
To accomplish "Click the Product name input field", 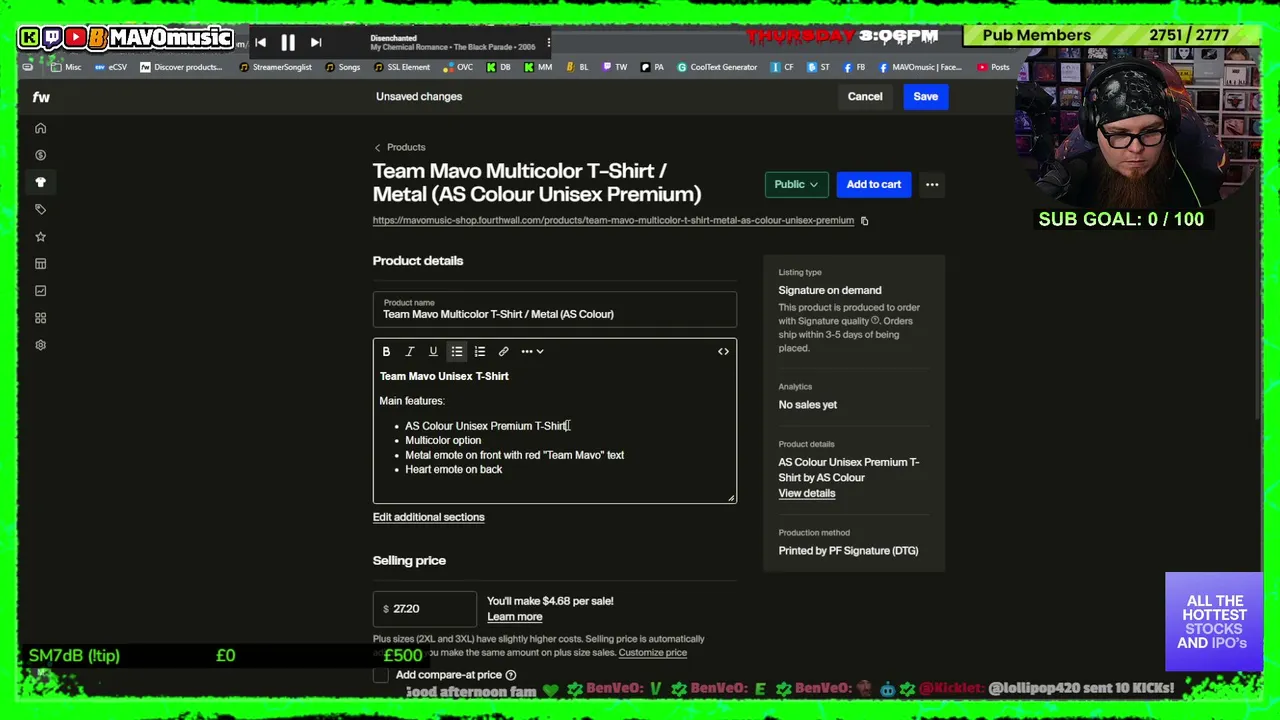I will 555,310.
